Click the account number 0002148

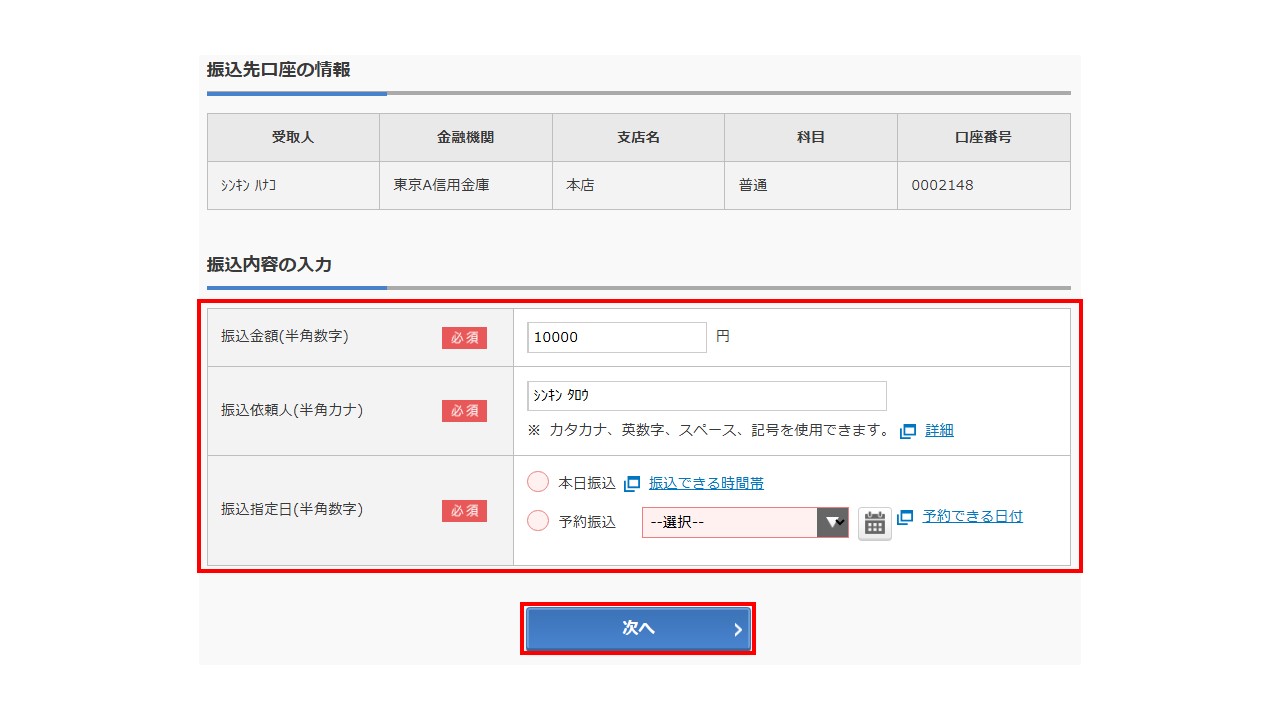point(942,185)
